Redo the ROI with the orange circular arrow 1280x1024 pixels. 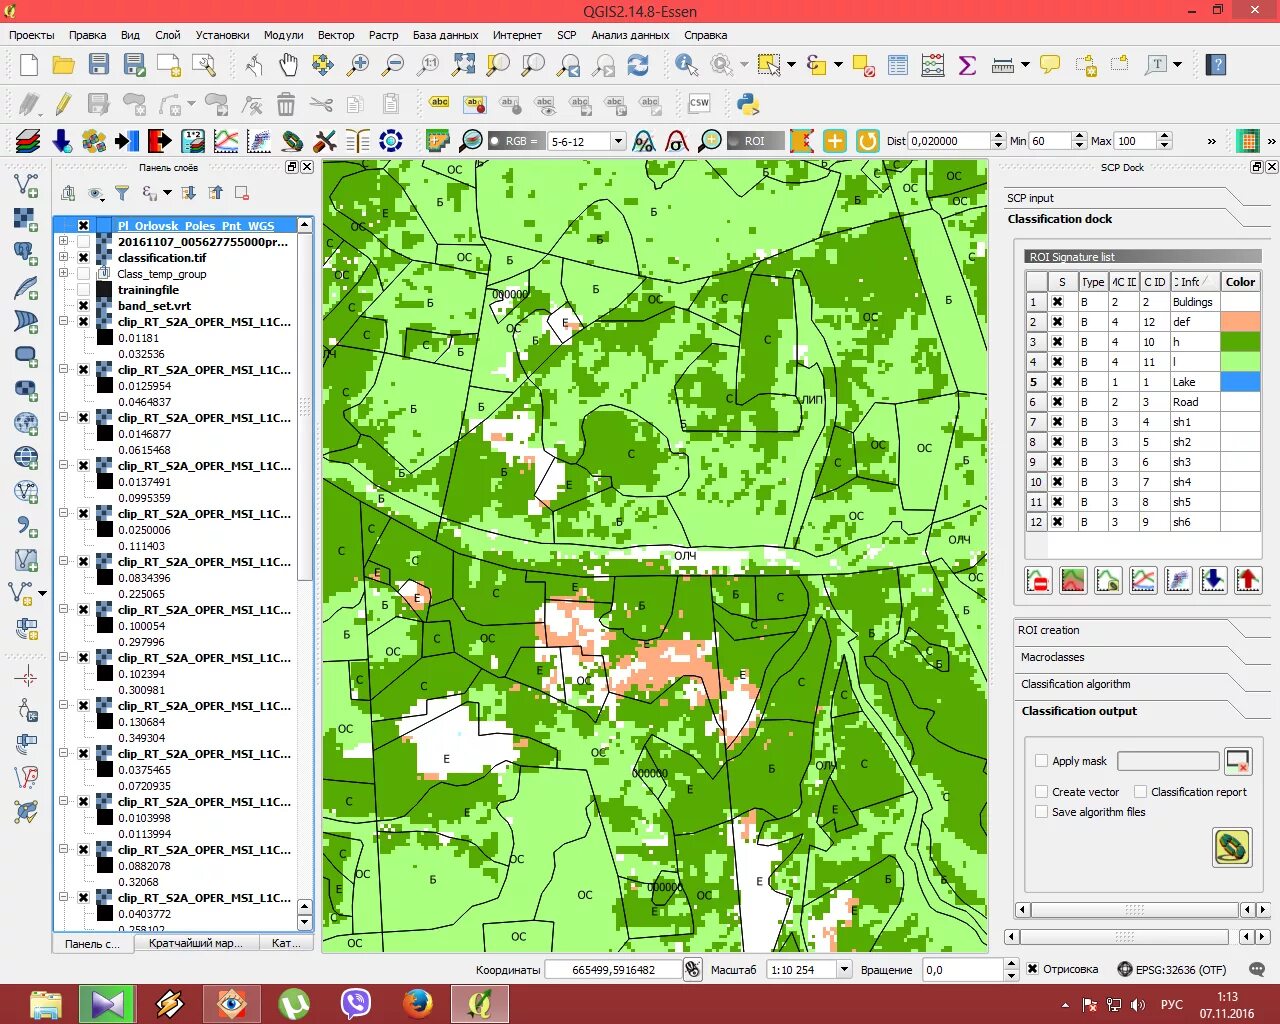(x=867, y=141)
